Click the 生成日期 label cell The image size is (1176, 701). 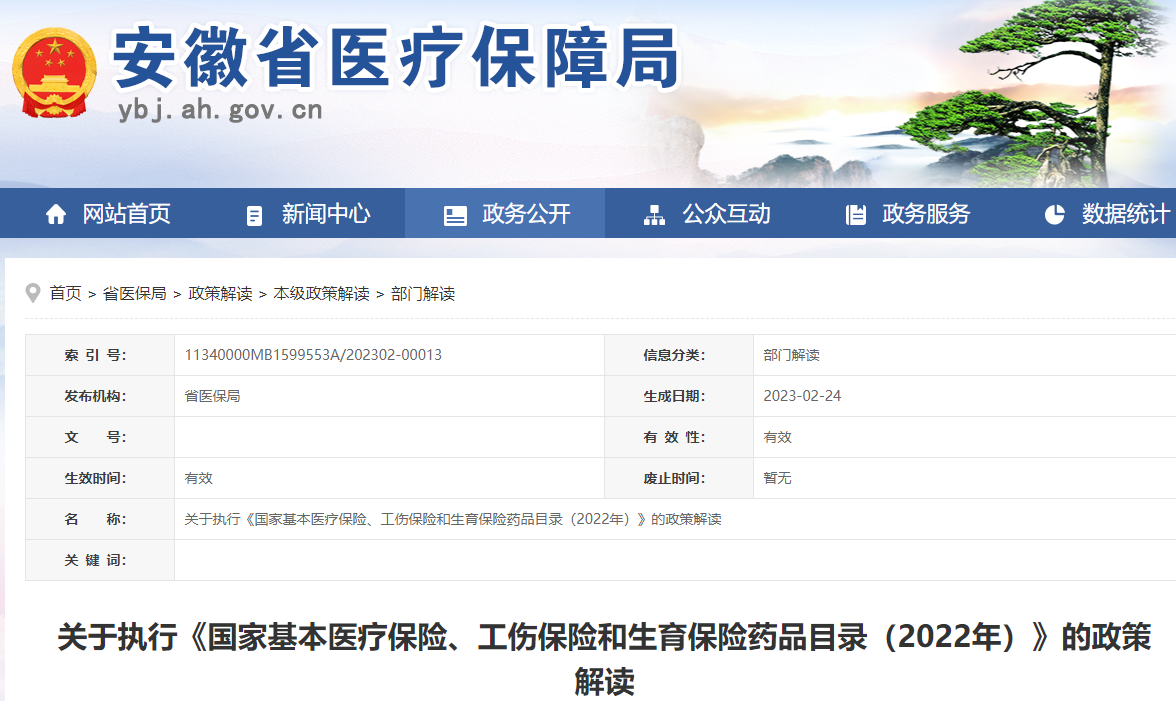click(x=680, y=396)
